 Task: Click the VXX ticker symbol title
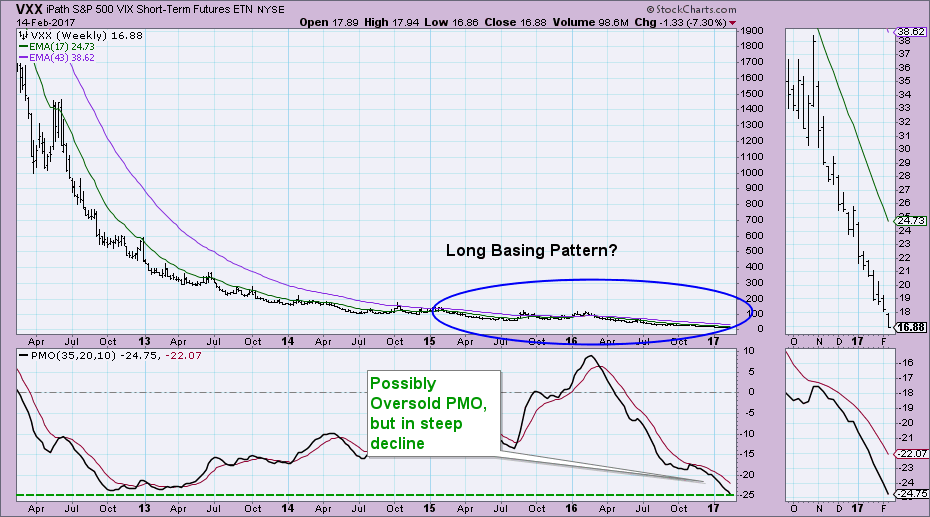22,8
